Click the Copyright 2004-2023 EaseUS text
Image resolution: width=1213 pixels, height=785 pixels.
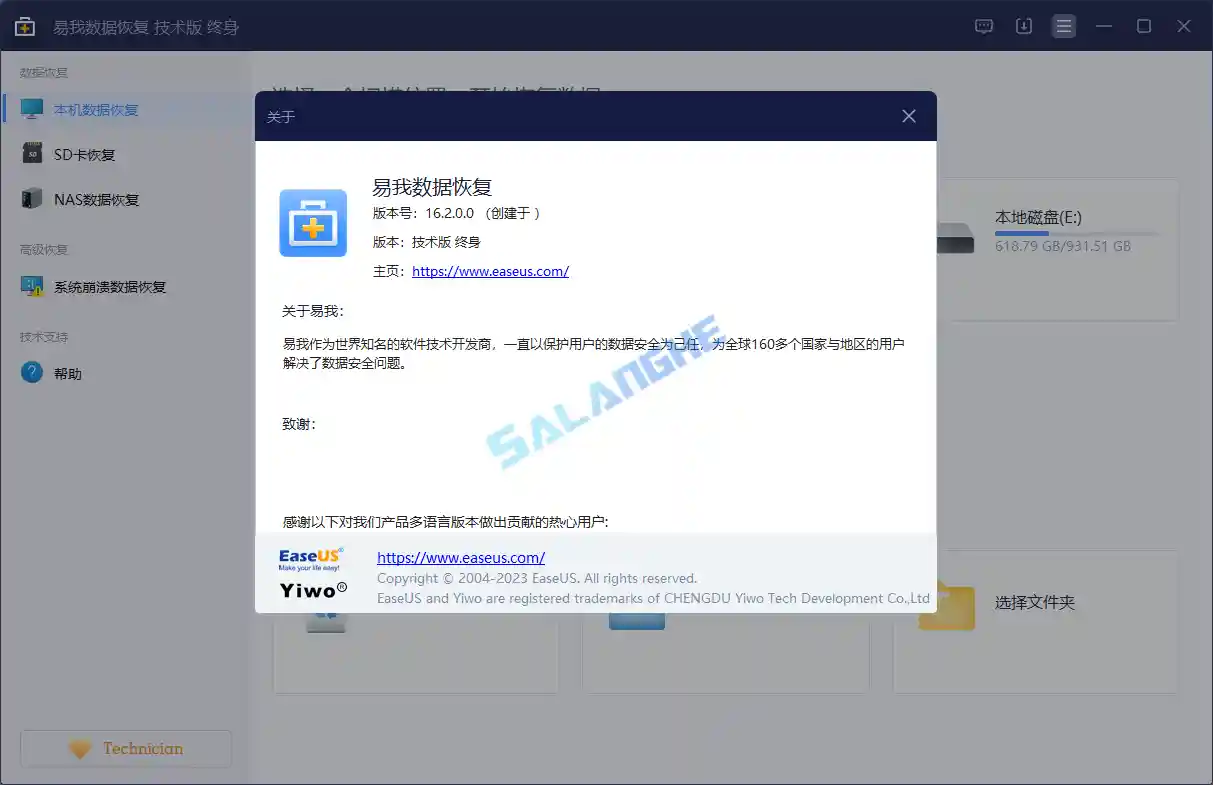point(537,578)
